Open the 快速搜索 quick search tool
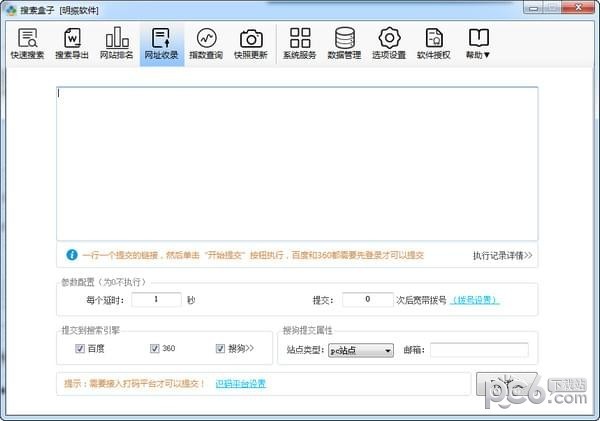The height and width of the screenshot is (421, 600). tap(27, 44)
